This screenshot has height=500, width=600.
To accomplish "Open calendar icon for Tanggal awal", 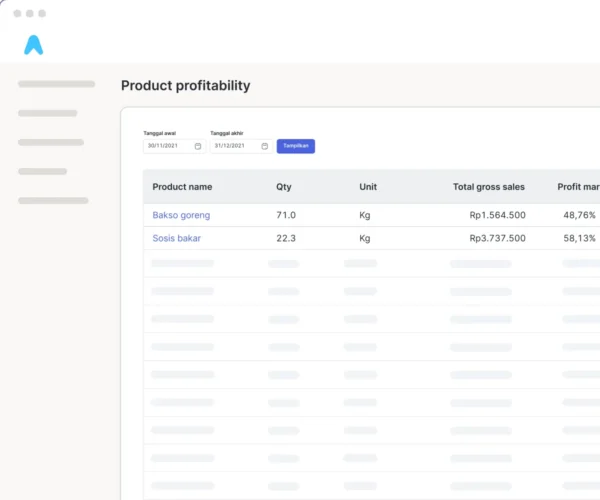I will tap(198, 146).
